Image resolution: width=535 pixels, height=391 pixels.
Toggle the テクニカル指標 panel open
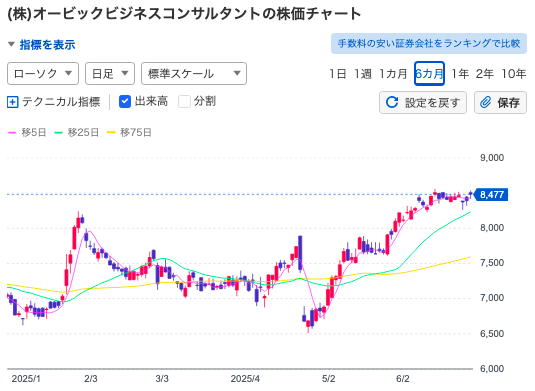[54, 102]
